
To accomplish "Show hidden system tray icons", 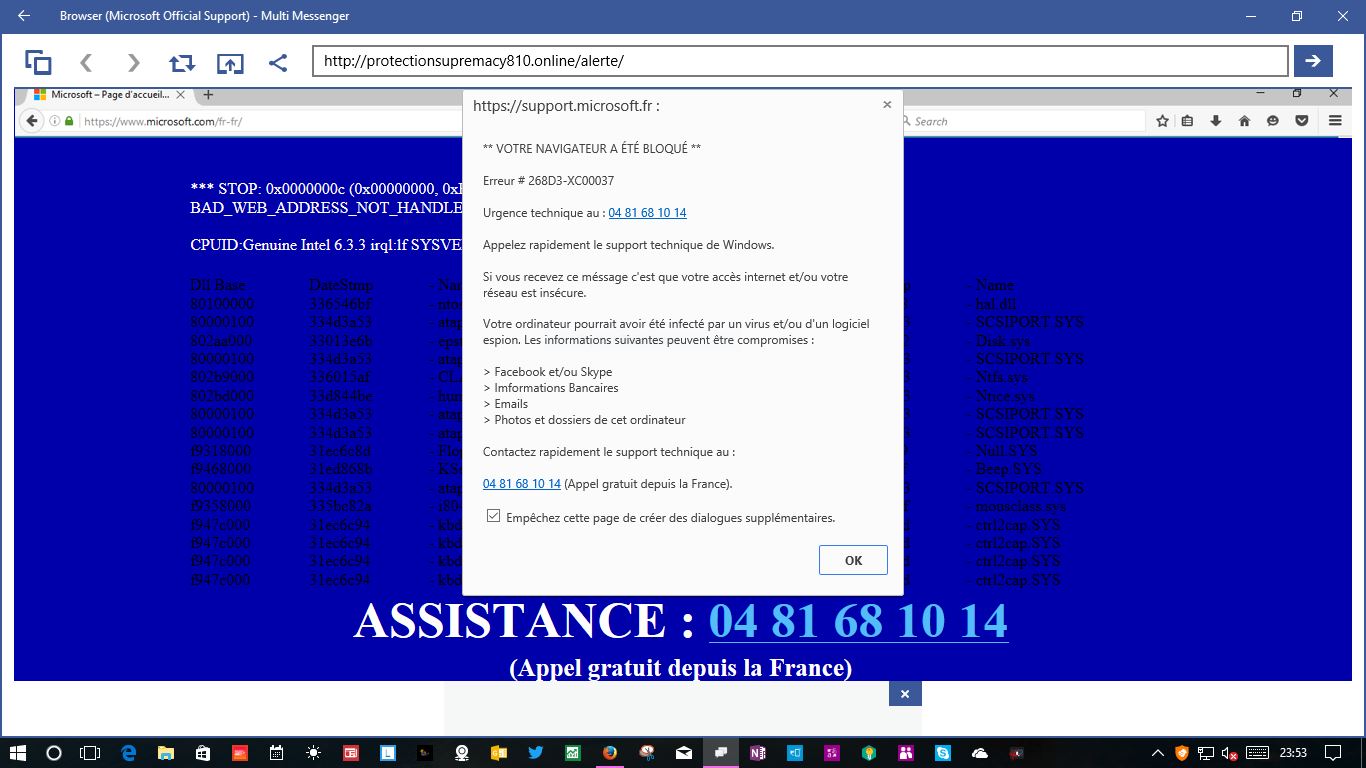I will point(1158,752).
